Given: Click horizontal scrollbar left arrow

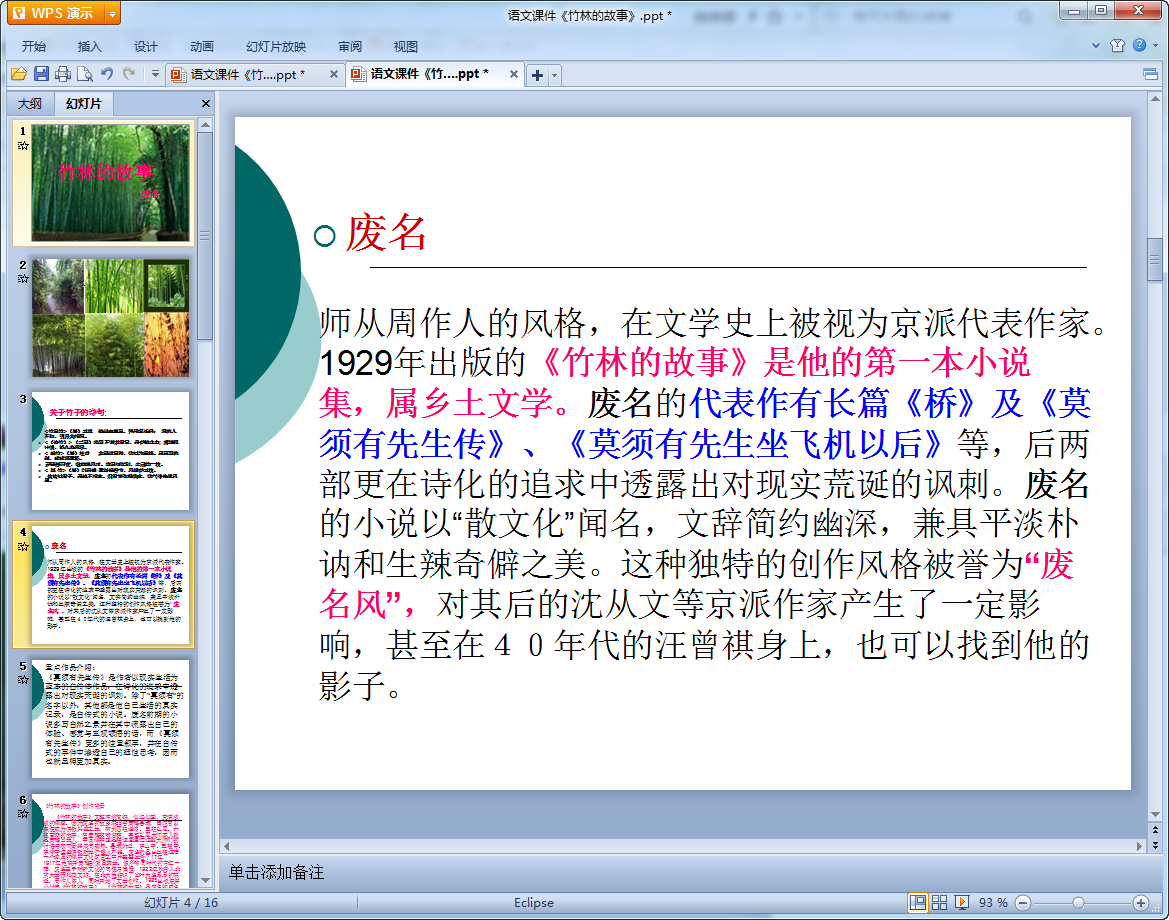Looking at the screenshot, I should pyautogui.click(x=227, y=846).
